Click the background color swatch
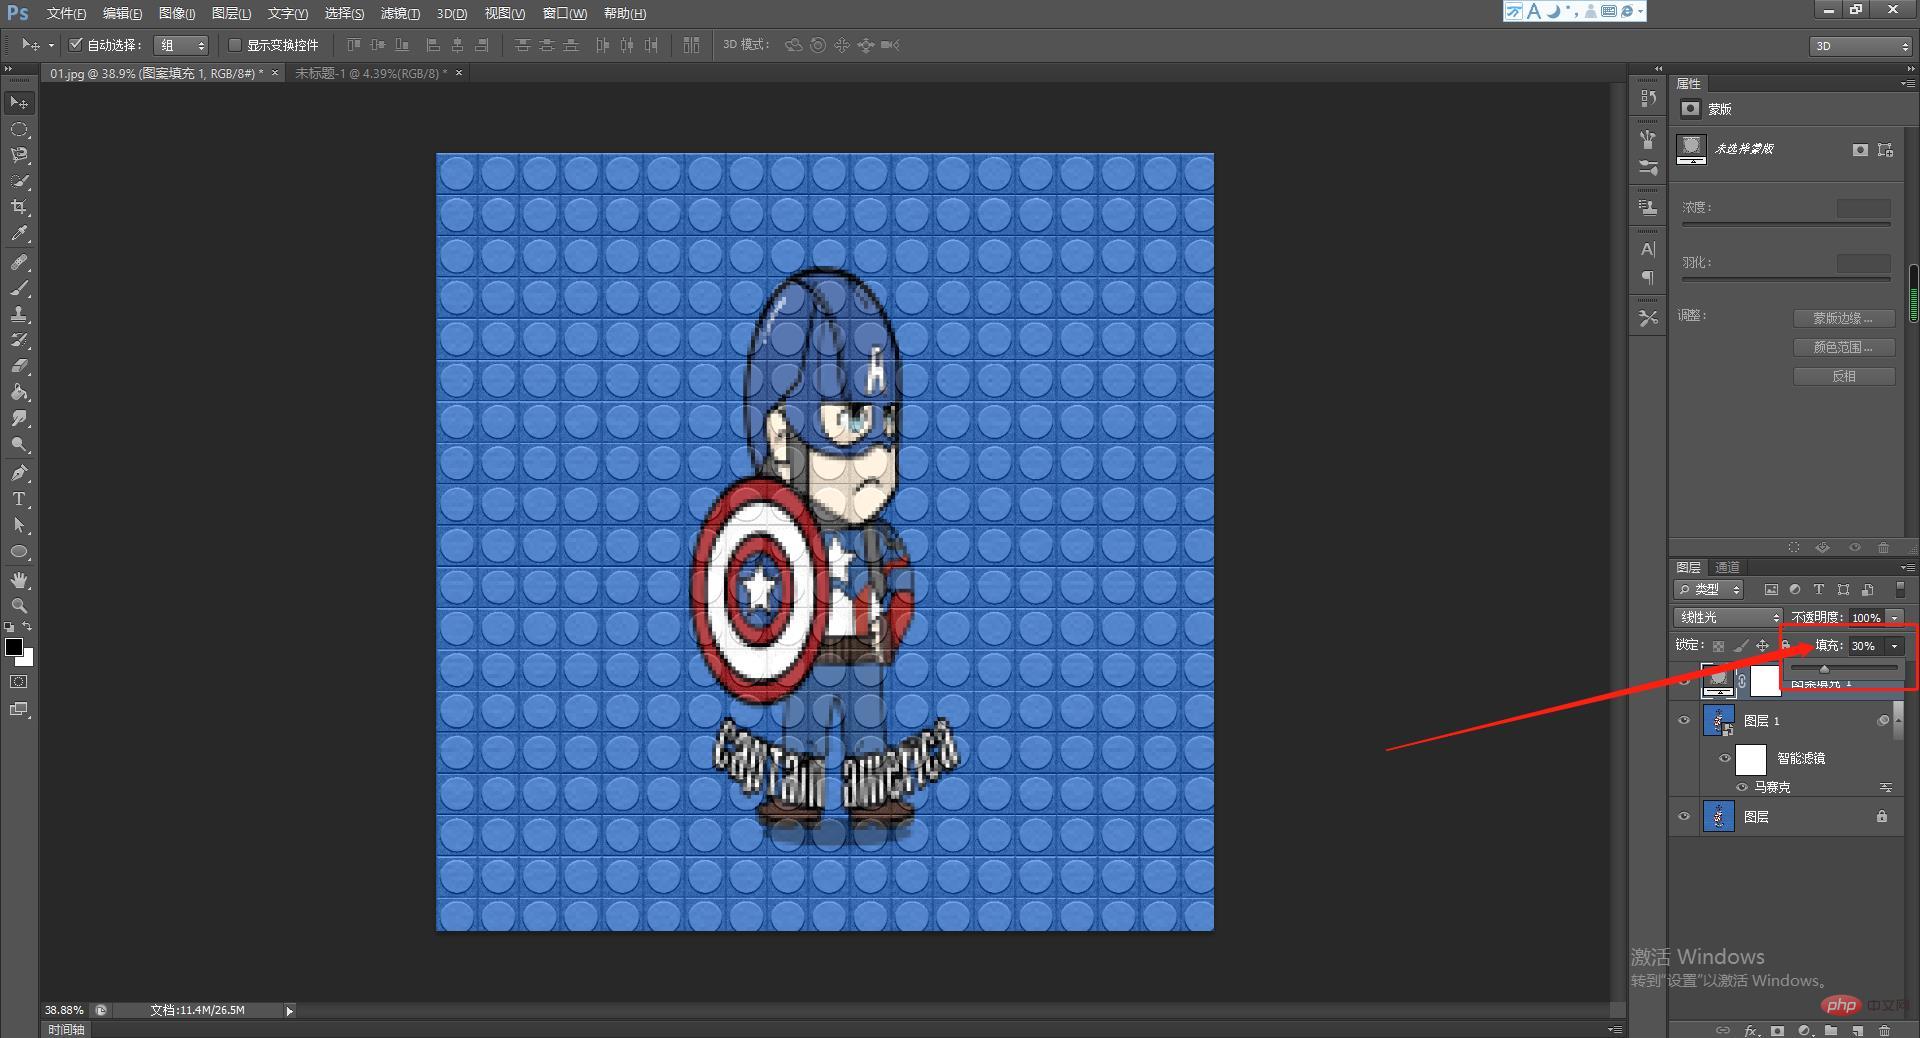The image size is (1920, 1038). pyautogui.click(x=28, y=659)
